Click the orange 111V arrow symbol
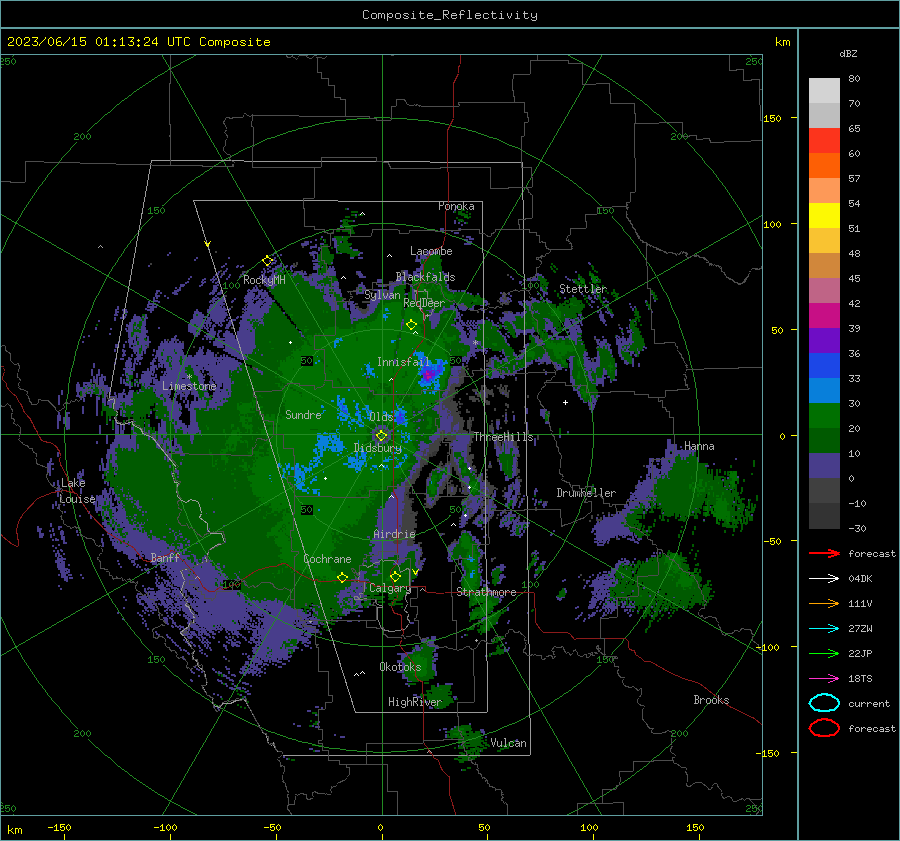The width and height of the screenshot is (900, 841). click(x=824, y=603)
